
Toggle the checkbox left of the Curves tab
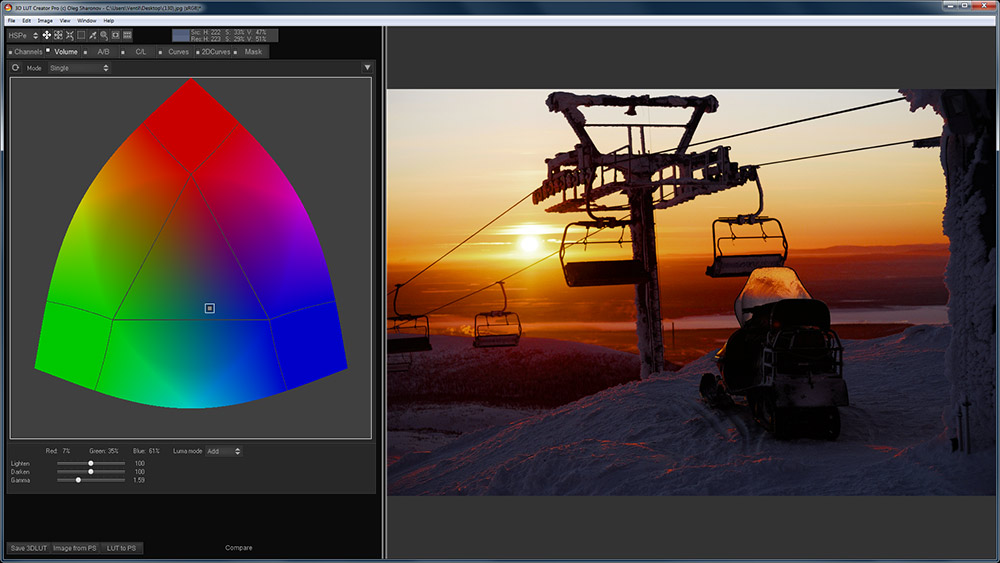pyautogui.click(x=161, y=52)
